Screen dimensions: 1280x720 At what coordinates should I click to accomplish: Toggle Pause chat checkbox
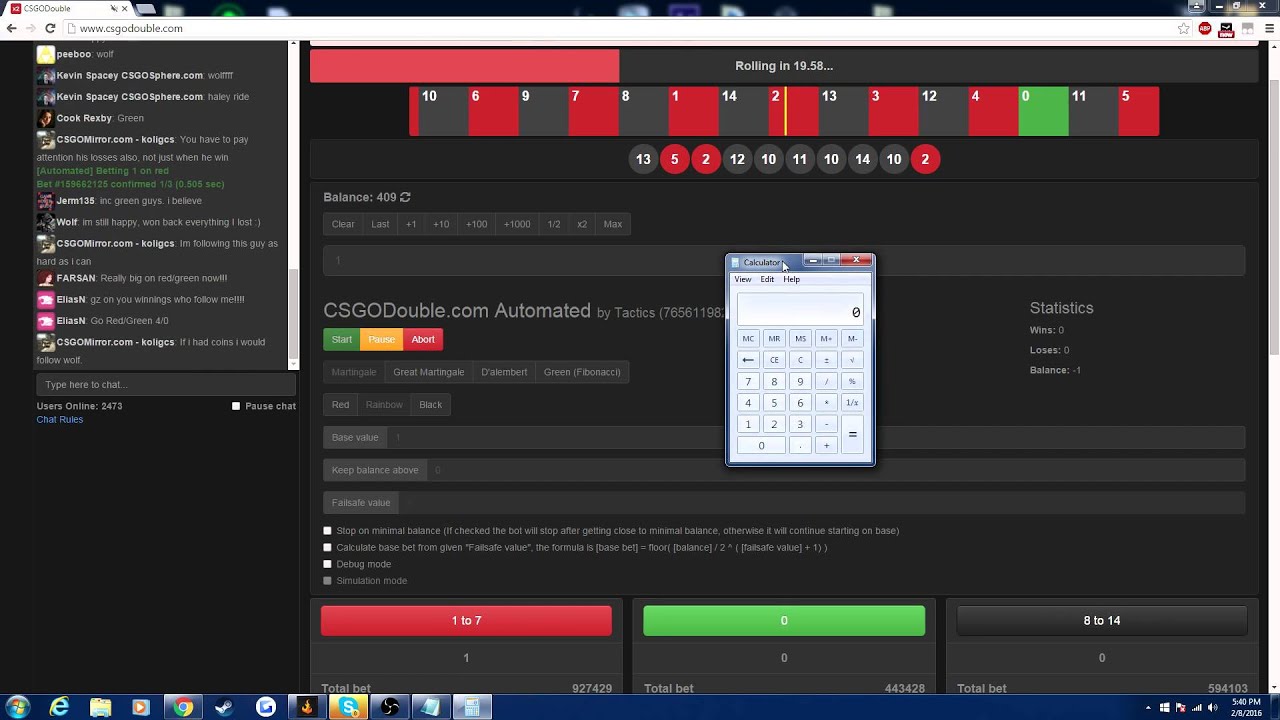click(236, 406)
